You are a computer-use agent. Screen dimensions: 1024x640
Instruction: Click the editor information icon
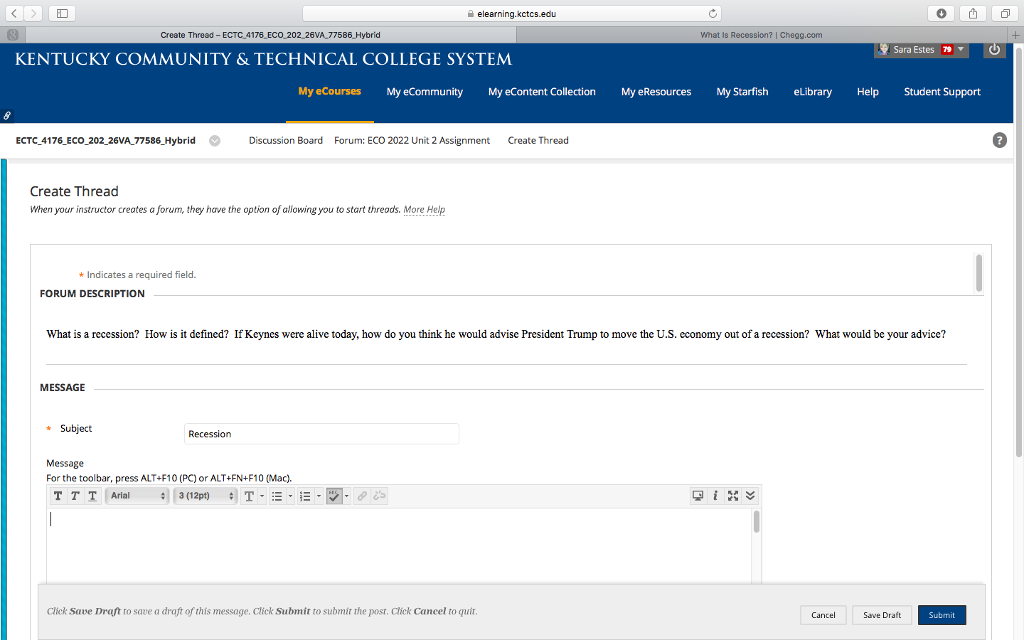(714, 495)
